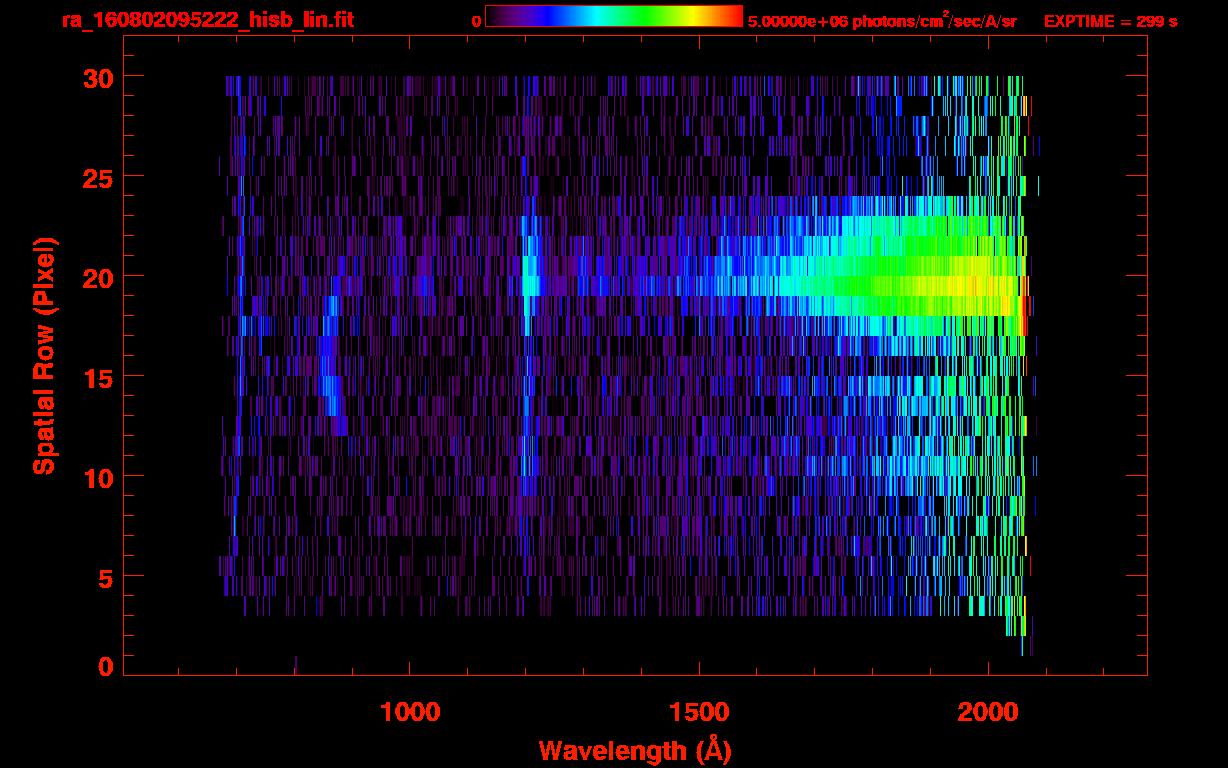1228x768 pixels.
Task: Click the rainbow color scale bar
Action: (614, 17)
